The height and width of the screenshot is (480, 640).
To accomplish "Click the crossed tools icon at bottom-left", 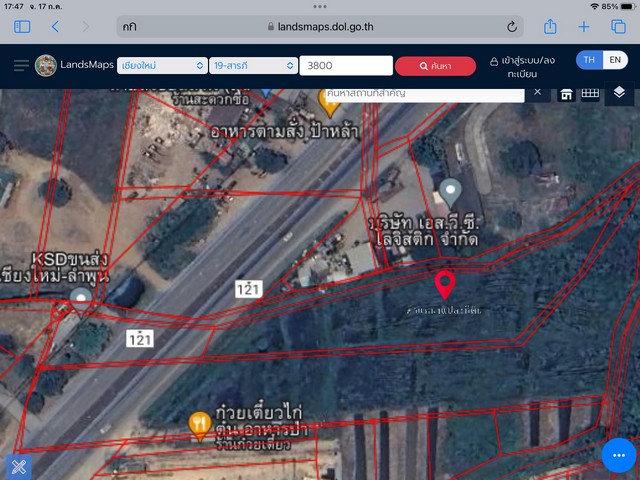I will click(17, 465).
